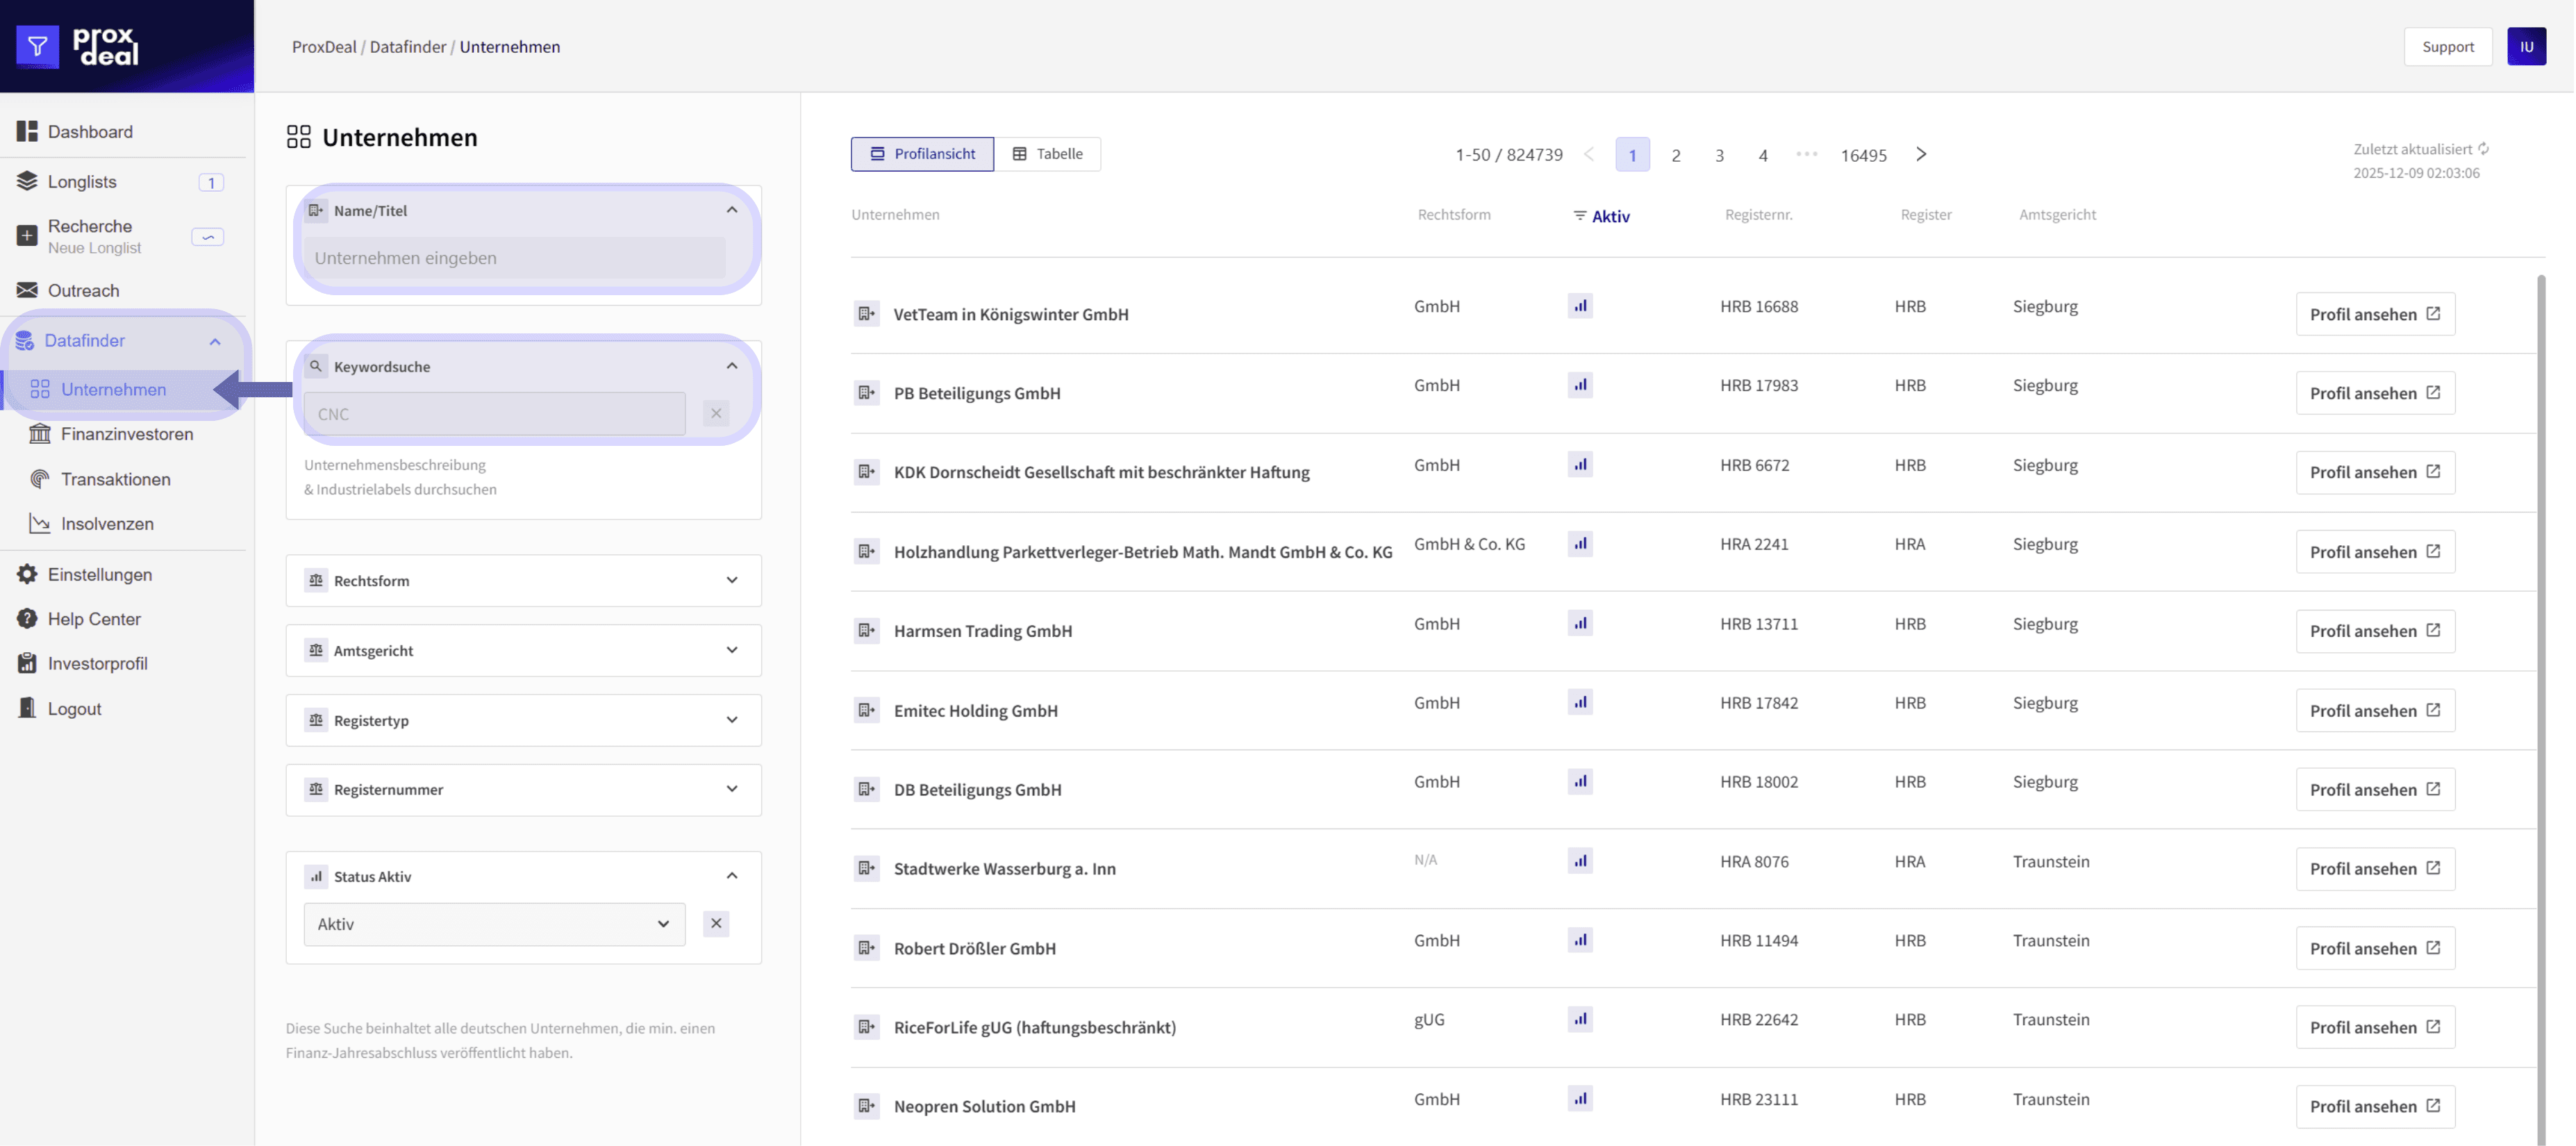Clear the CNC keyword search field

coord(716,414)
